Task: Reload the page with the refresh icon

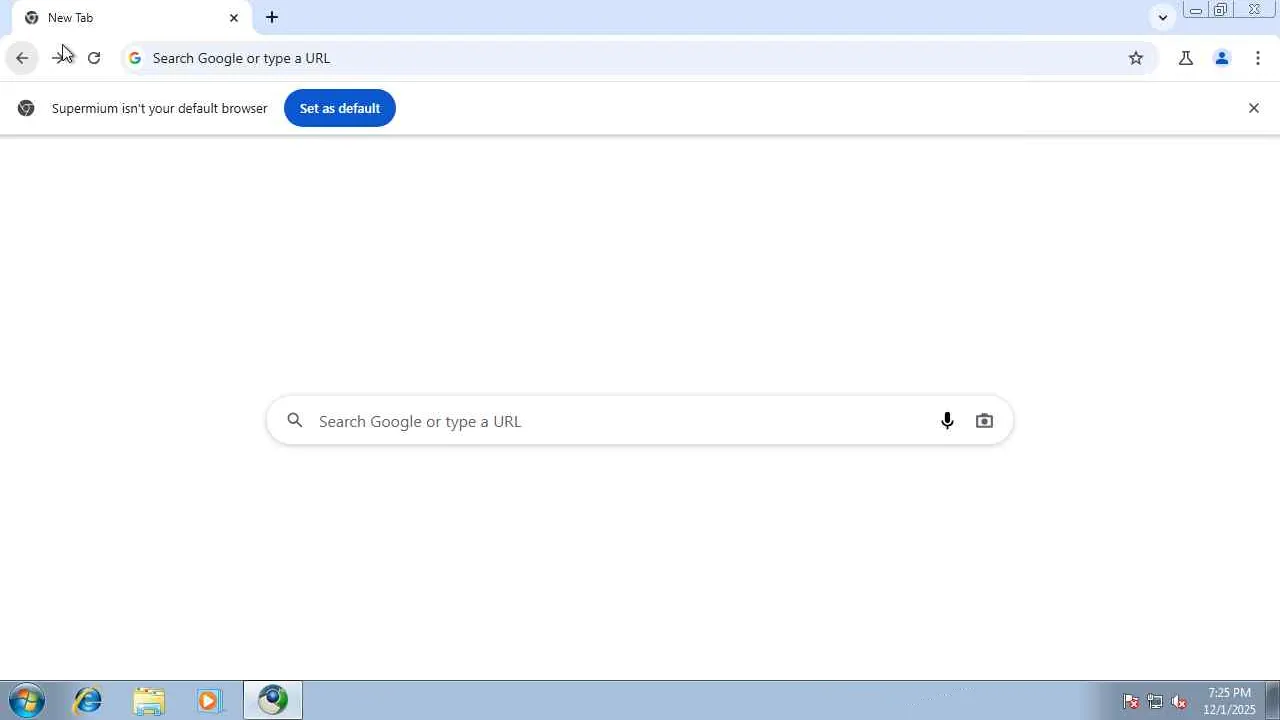Action: coord(94,58)
